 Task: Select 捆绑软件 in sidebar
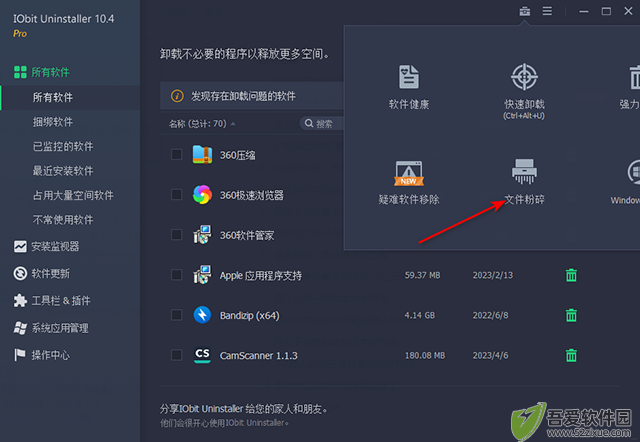(53, 122)
